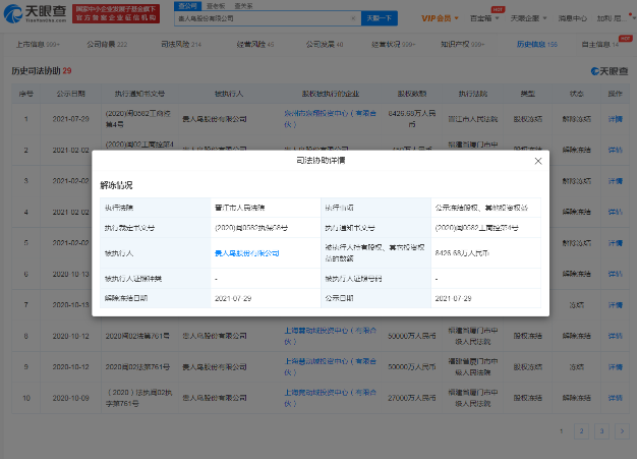Screen dimensions: 637x459
Task: Open 详情 link for the first table row
Action: click(616, 118)
